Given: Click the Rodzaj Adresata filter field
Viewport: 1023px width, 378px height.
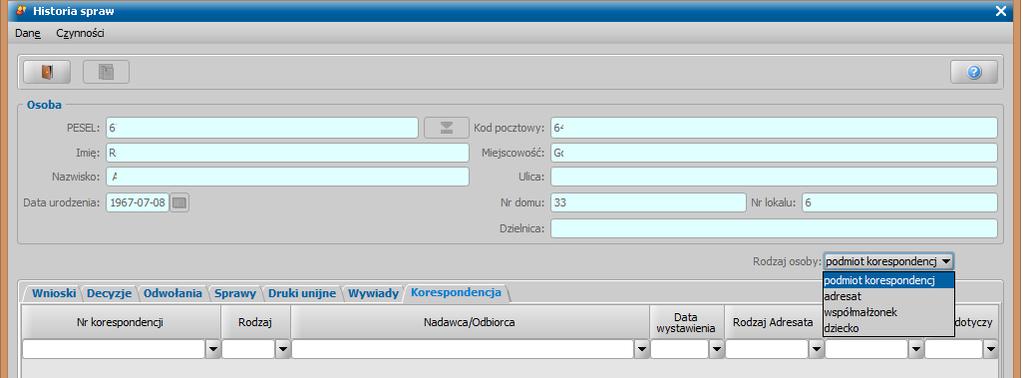Looking at the screenshot, I should click(767, 350).
